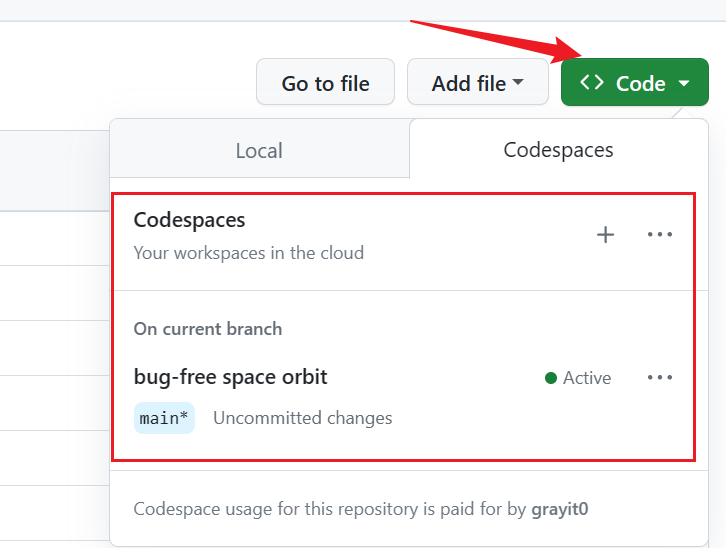Click the Uncommitted changes label
The height and width of the screenshot is (548, 726).
click(x=302, y=418)
